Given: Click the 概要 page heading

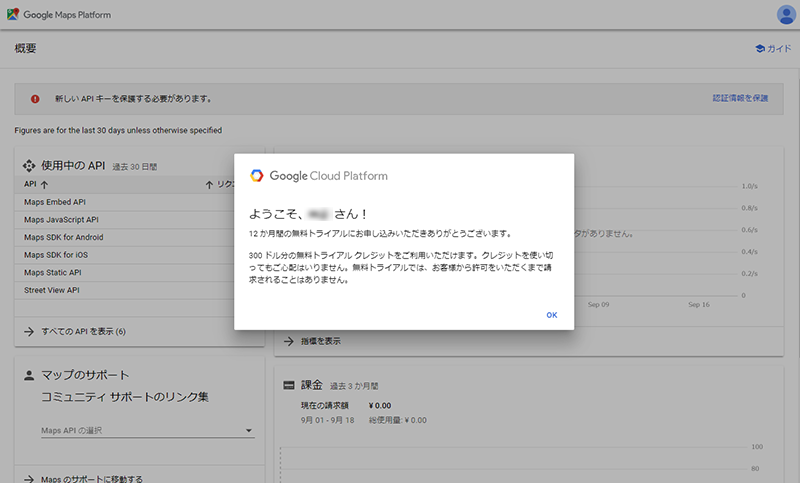Looking at the screenshot, I should 26,48.
